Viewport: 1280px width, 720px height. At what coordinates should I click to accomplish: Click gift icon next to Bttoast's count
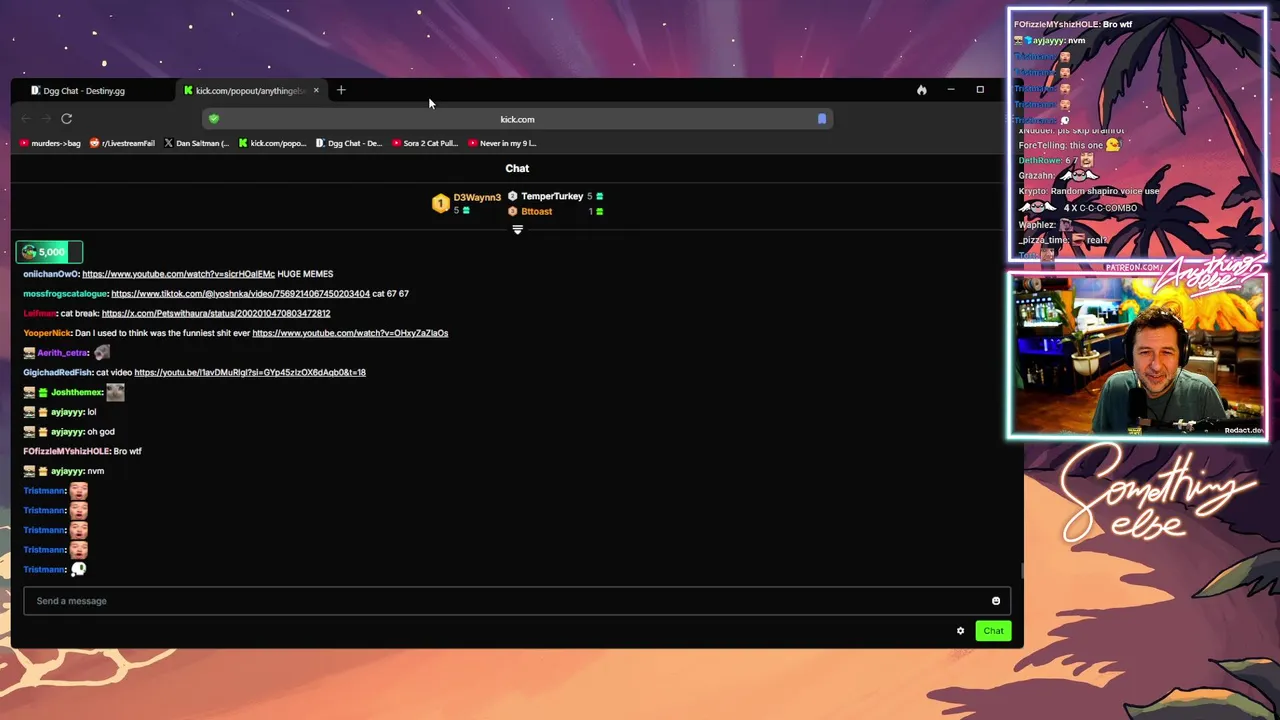click(x=599, y=211)
